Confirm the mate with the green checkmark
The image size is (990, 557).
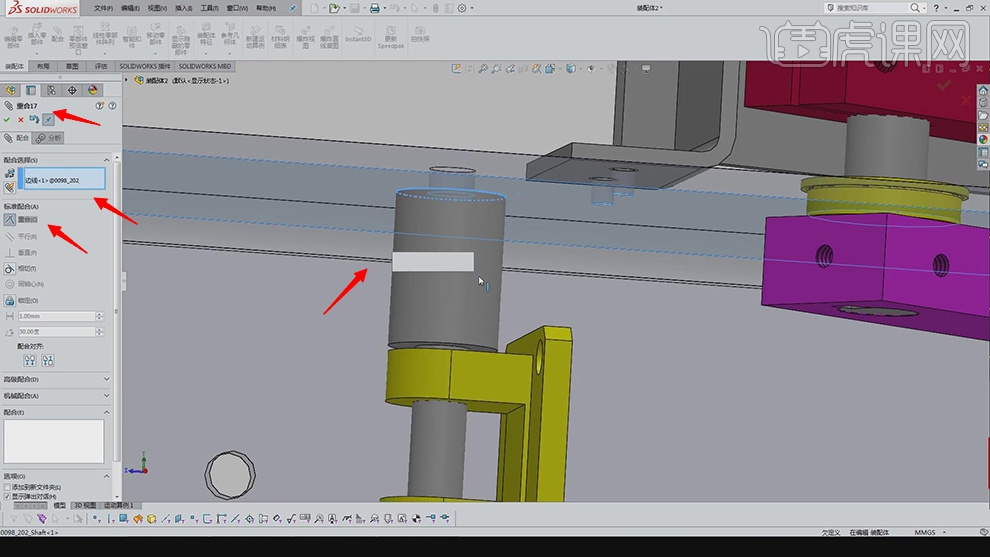pos(8,119)
